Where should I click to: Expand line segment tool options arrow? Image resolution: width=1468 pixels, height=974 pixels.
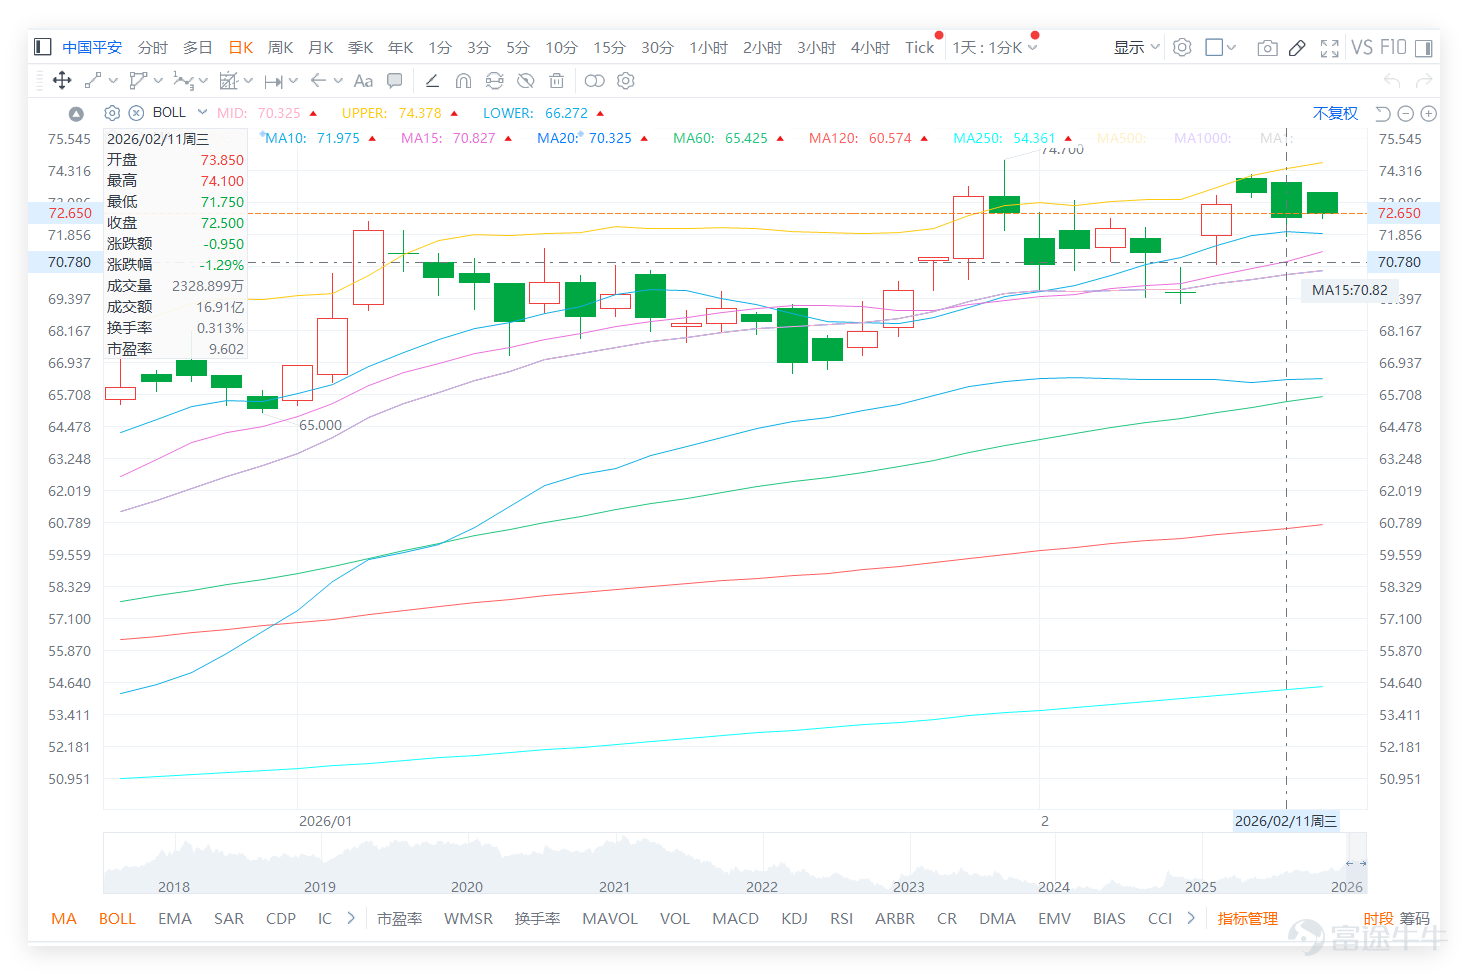113,81
